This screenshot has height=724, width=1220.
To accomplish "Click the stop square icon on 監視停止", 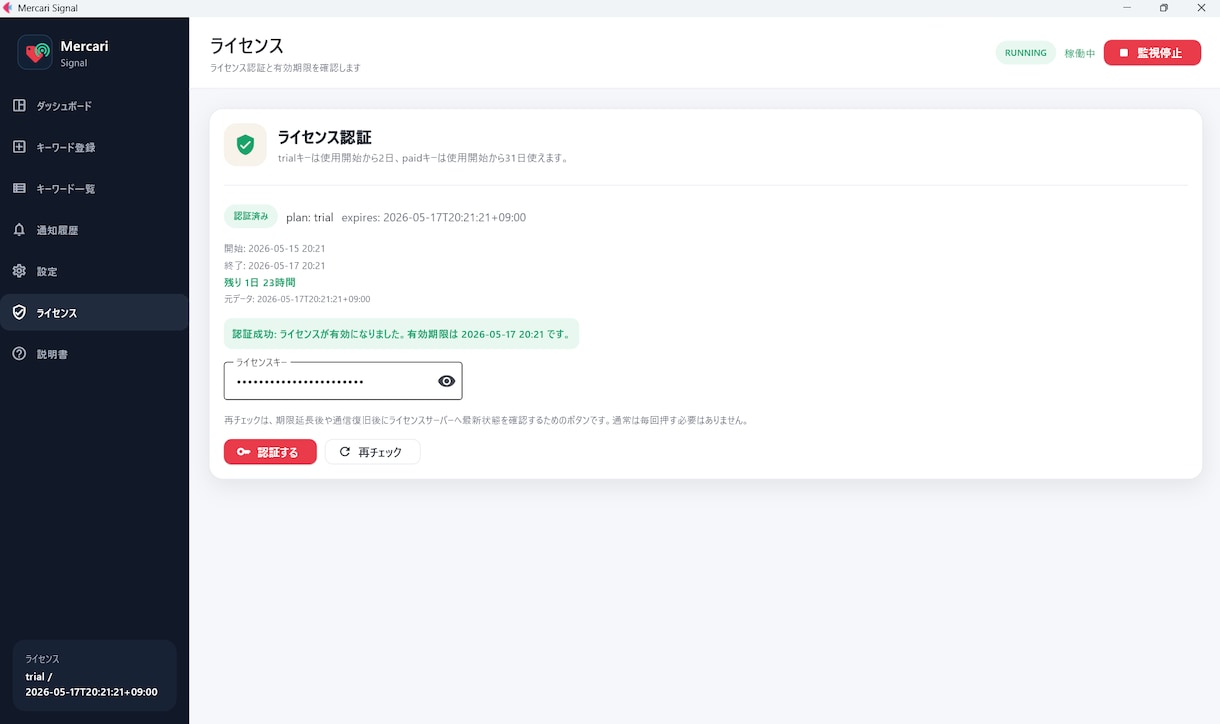I will (x=1124, y=53).
